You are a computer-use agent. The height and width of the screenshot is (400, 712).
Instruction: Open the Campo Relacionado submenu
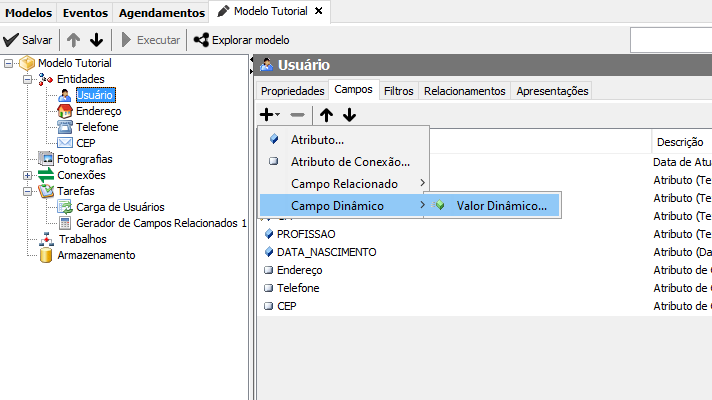344,184
